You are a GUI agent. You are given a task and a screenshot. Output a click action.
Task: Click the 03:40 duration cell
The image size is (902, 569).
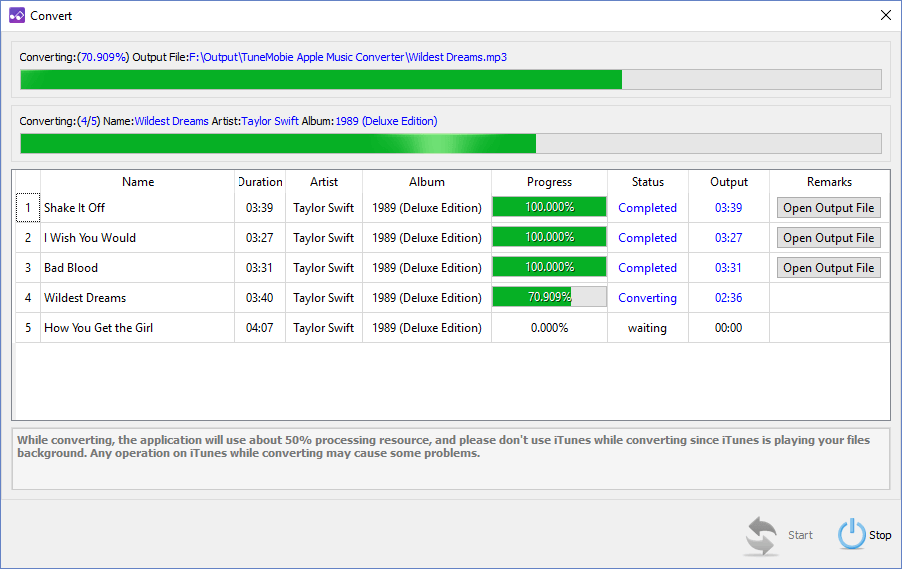259,297
